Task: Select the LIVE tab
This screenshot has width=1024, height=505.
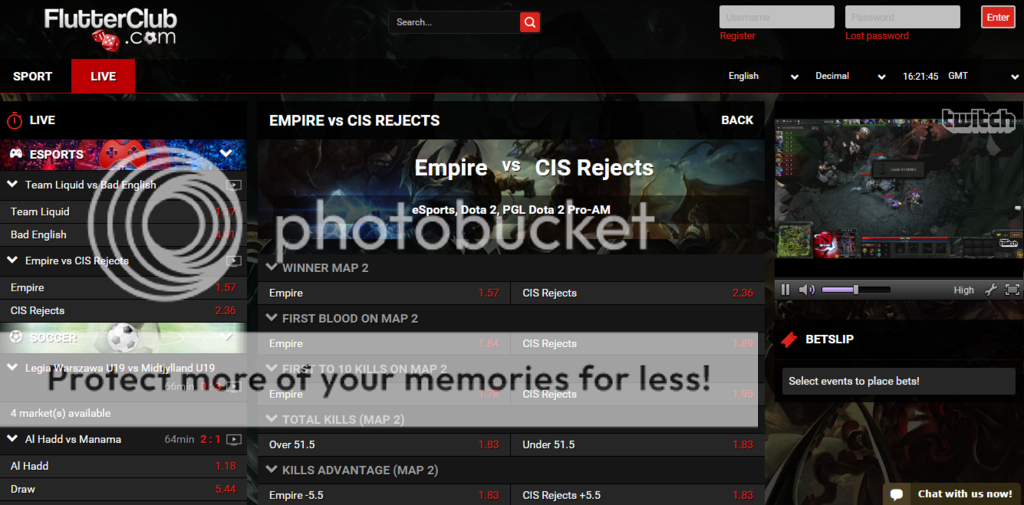Action: (103, 76)
